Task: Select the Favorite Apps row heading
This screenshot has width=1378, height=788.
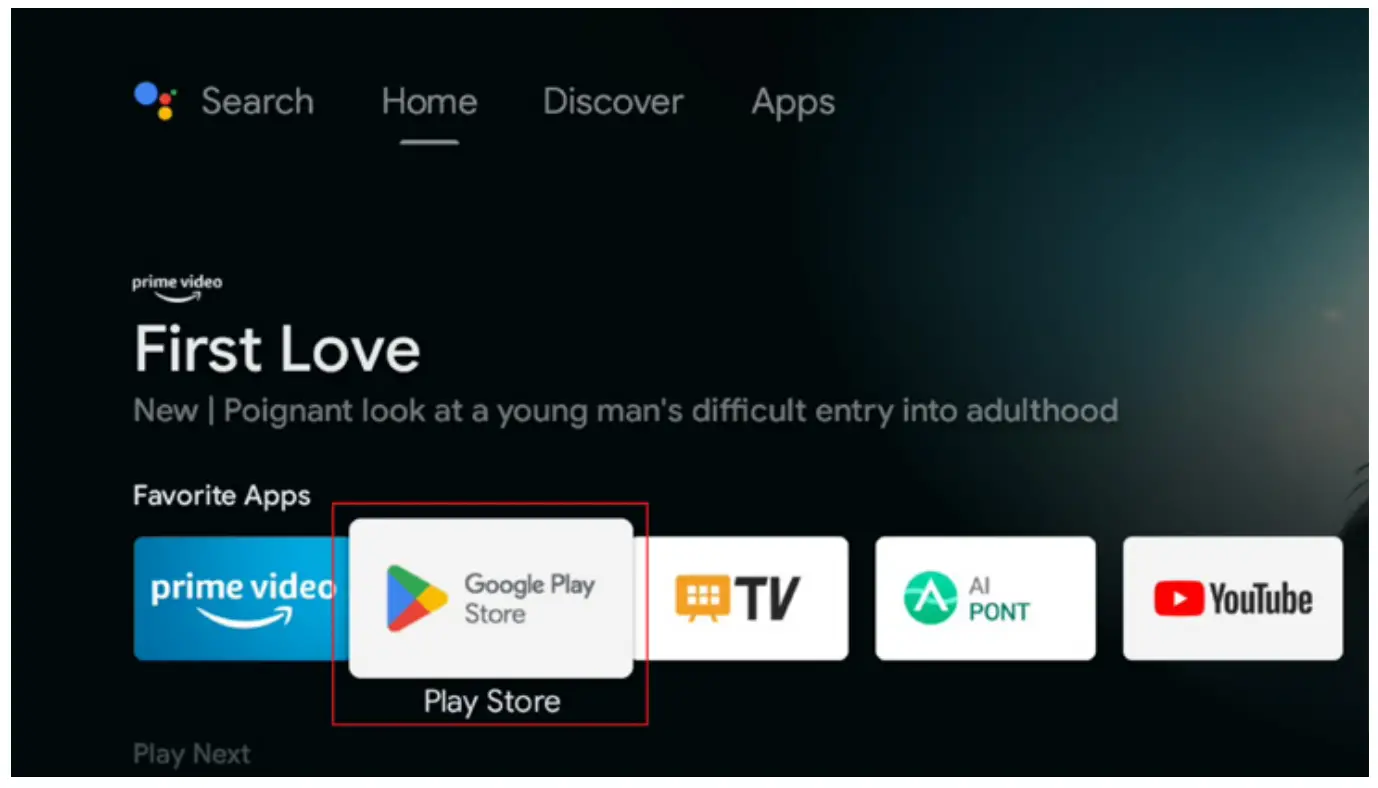Action: pos(222,496)
